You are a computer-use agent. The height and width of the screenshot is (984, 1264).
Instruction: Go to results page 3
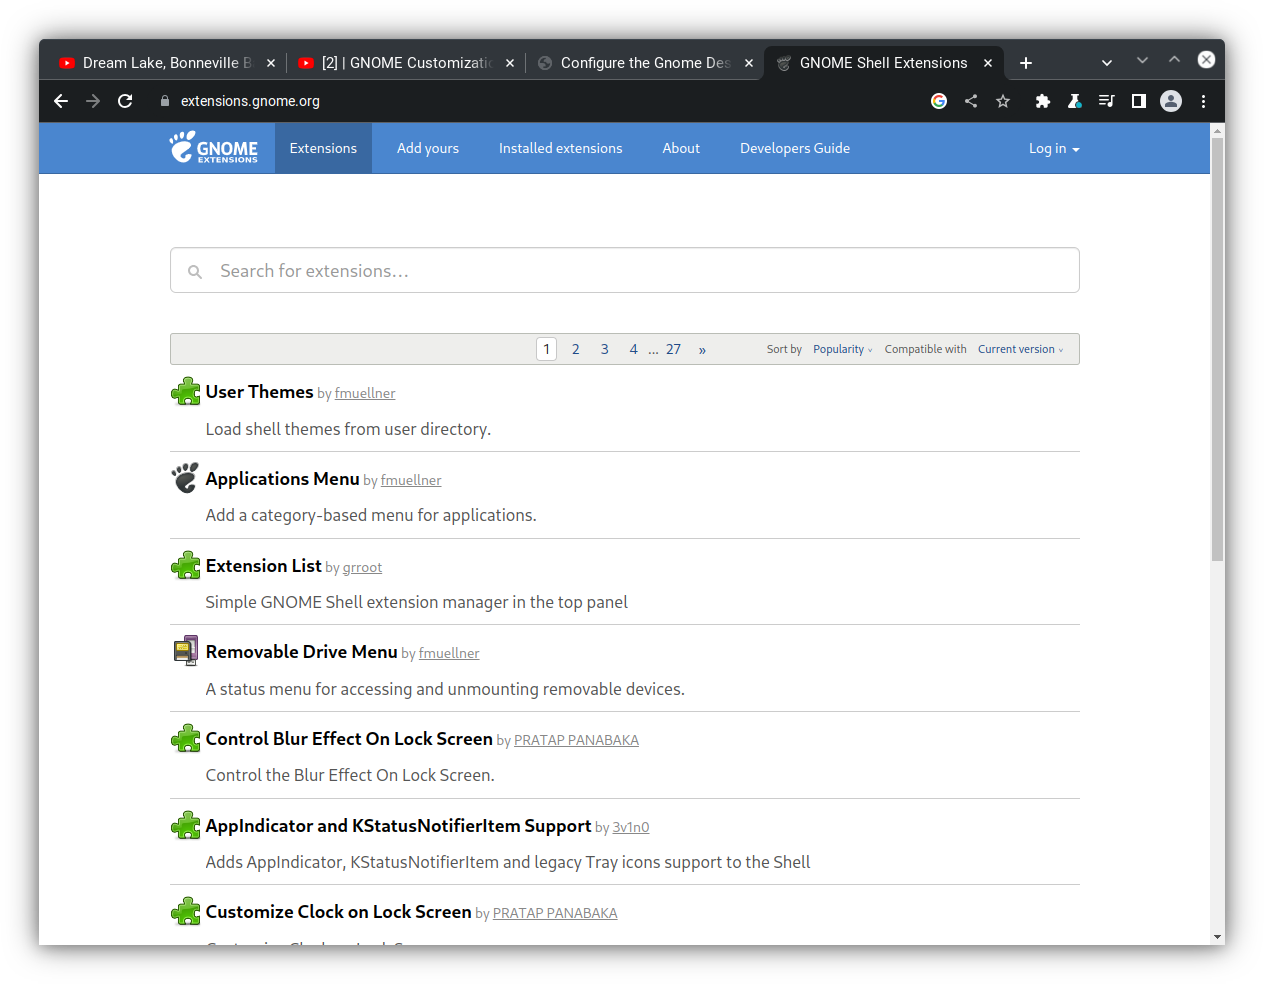pyautogui.click(x=605, y=349)
